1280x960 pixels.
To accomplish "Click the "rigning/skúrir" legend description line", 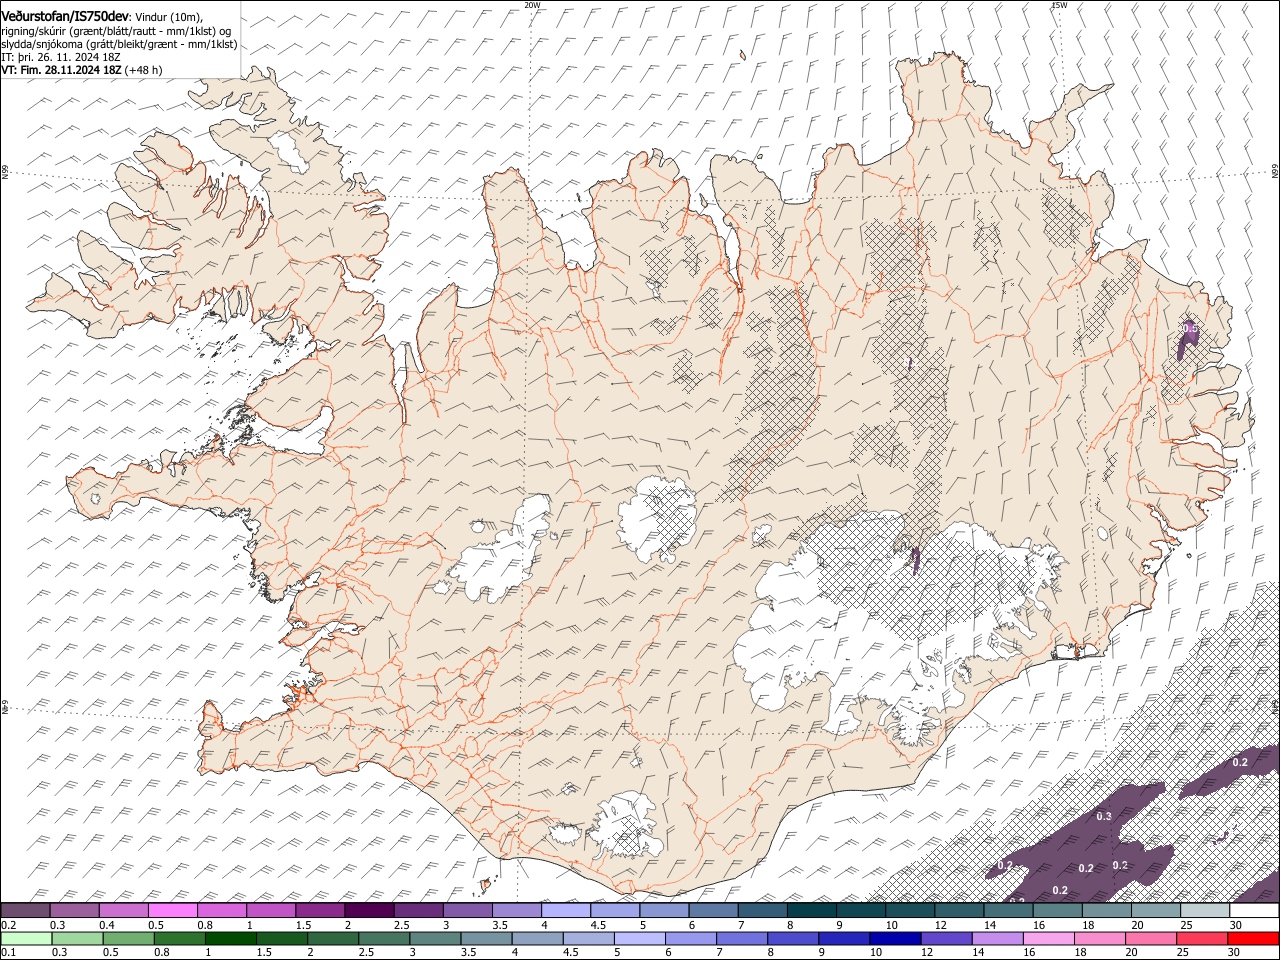I will click(x=116, y=31).
